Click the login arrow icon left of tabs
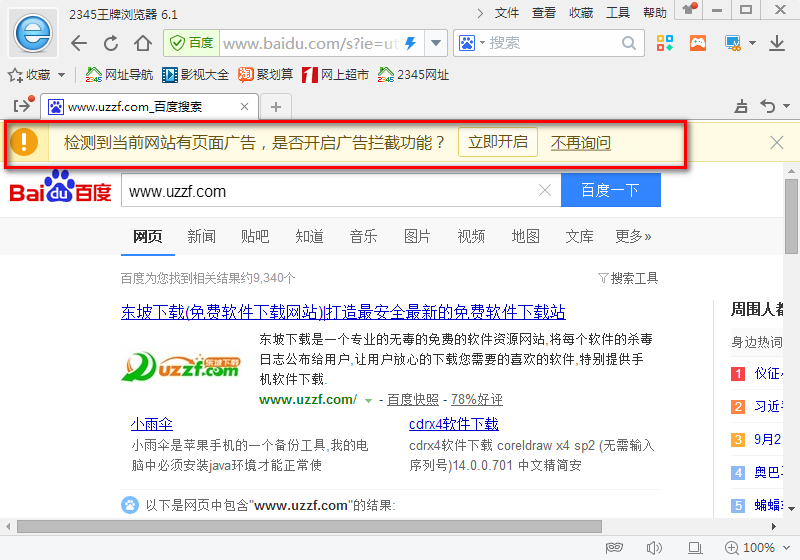Screen dimensions: 800x560 point(23,105)
